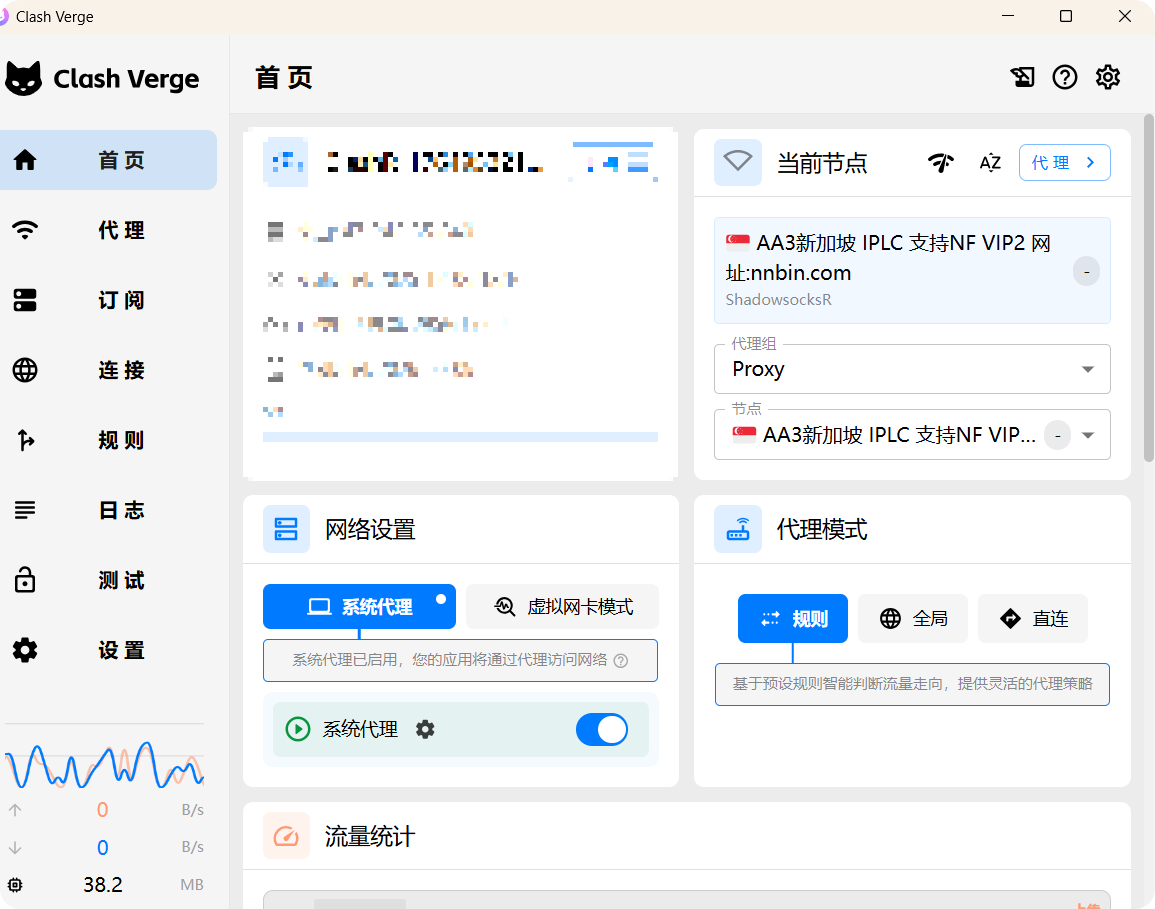Click the info icon beside proxy enabled text

click(x=621, y=661)
